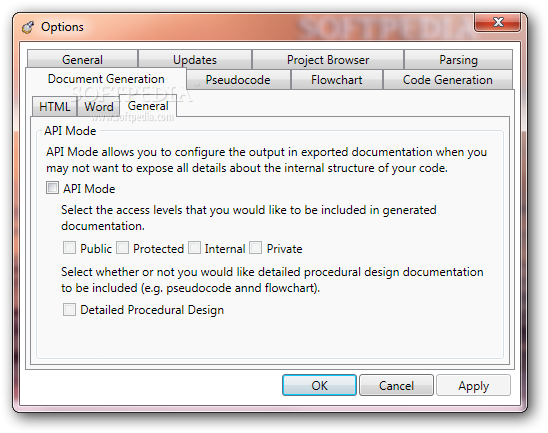Select the HTML sub-tab

(55, 107)
